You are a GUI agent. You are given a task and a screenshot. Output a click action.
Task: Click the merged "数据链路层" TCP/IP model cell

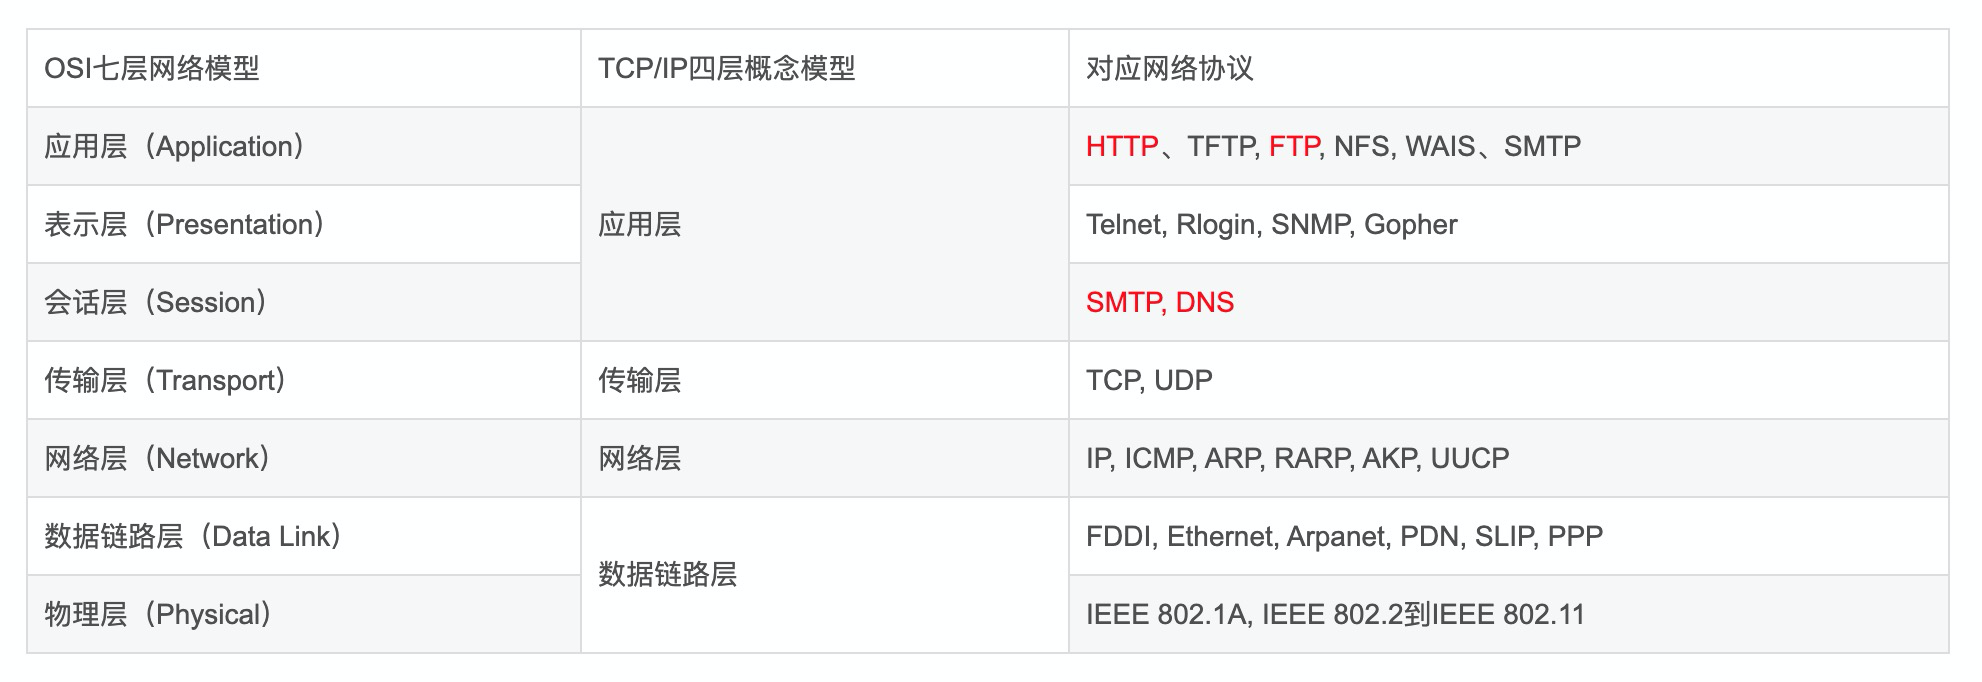667,574
